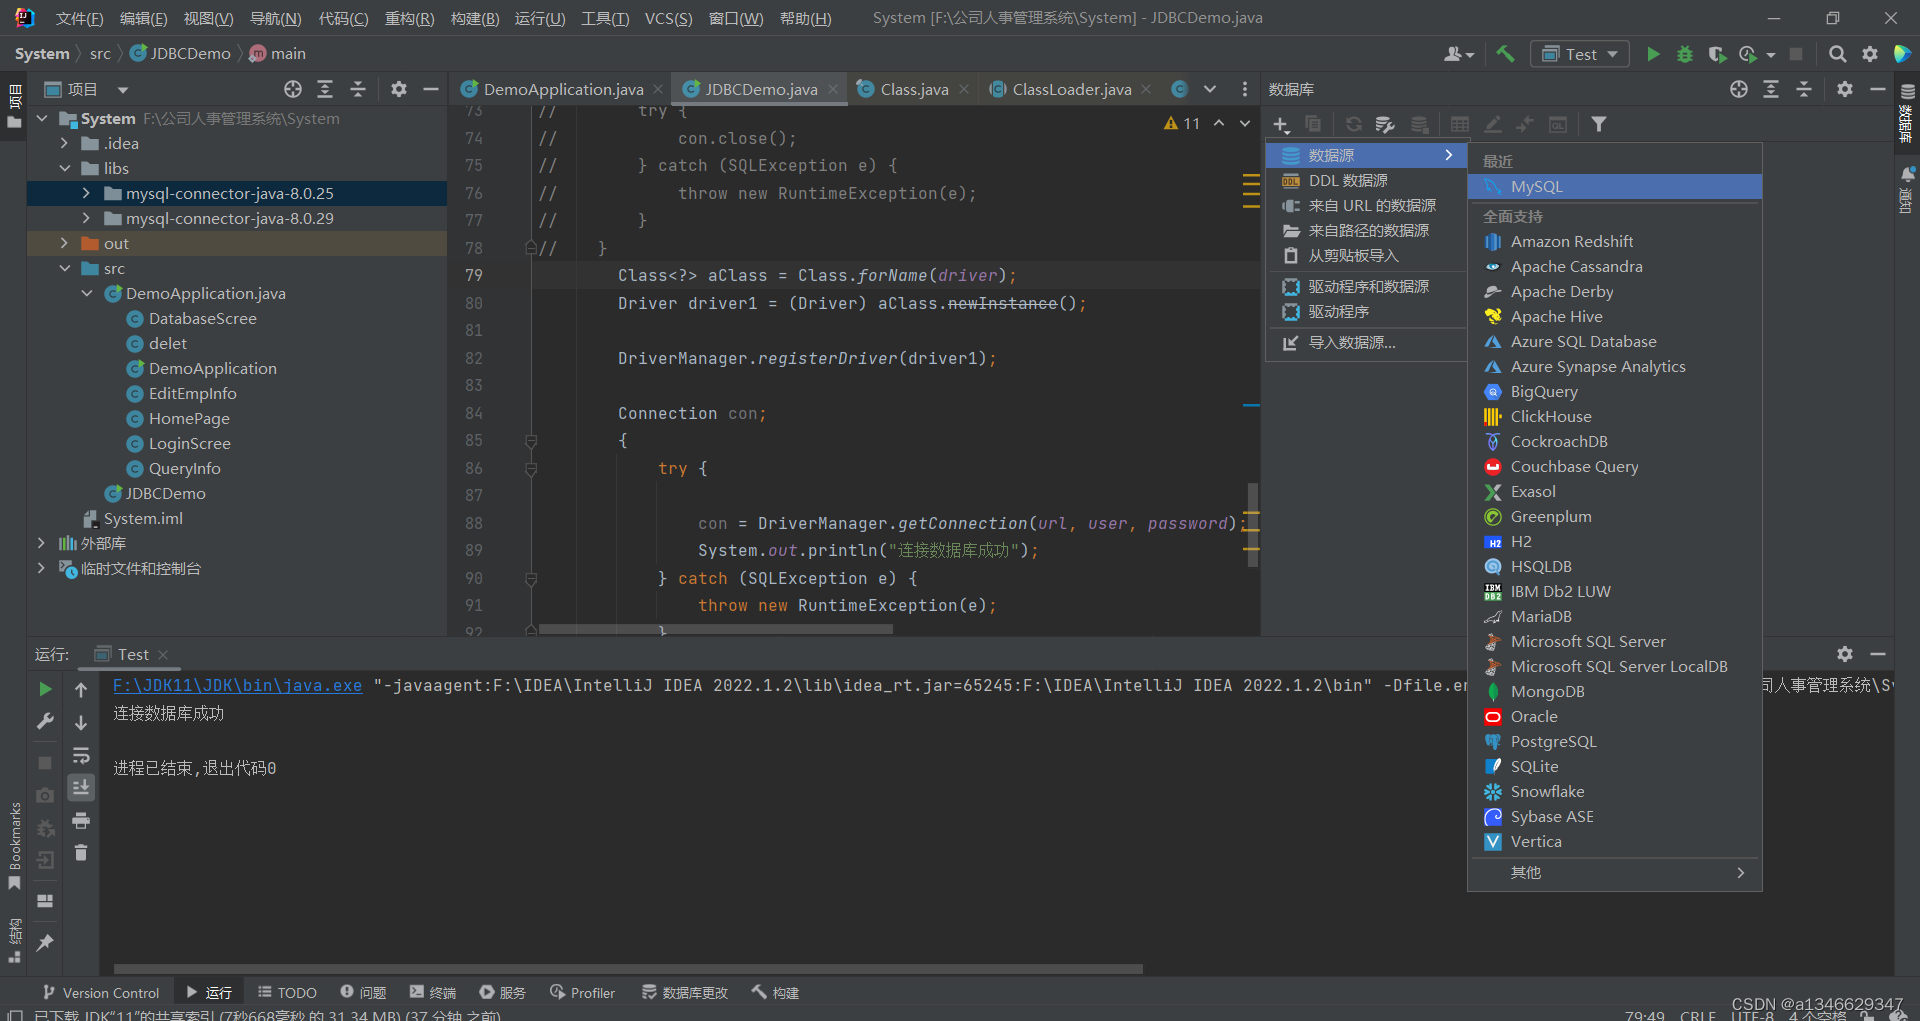The height and width of the screenshot is (1021, 1920).
Task: Open 文件(F) menu
Action: [79, 18]
